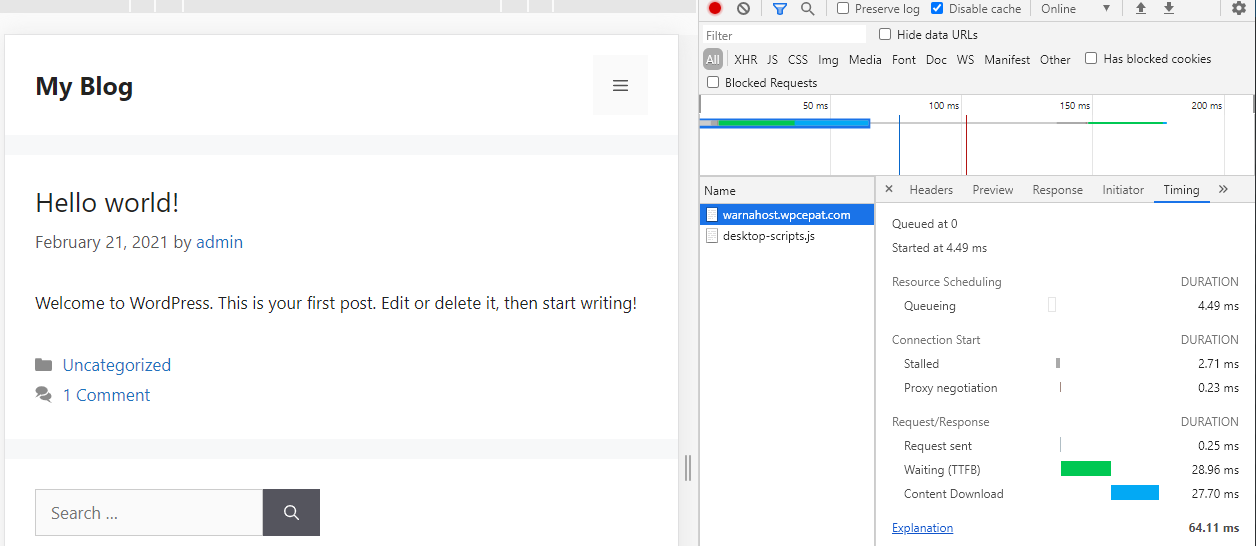Viewport: 1256px width, 546px height.
Task: Toggle the network filter funnel icon
Action: (780, 8)
